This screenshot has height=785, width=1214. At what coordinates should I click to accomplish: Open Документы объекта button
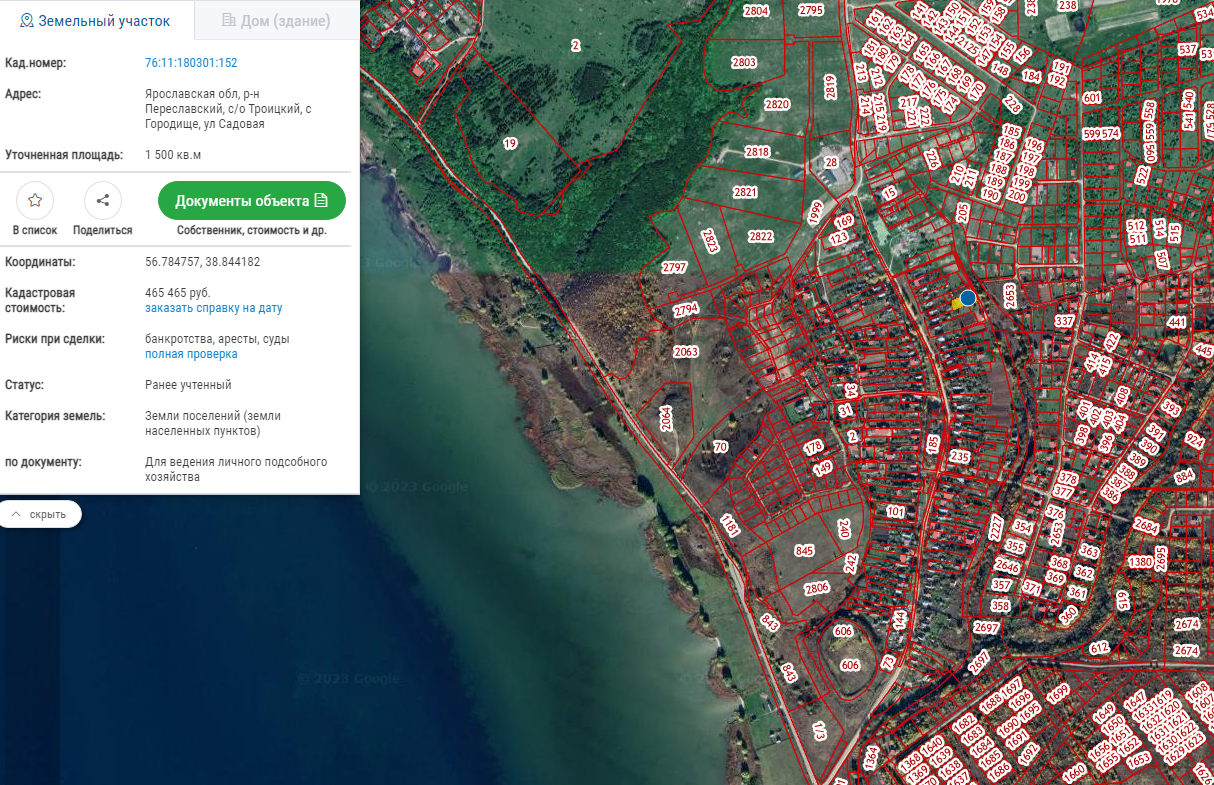click(x=251, y=201)
